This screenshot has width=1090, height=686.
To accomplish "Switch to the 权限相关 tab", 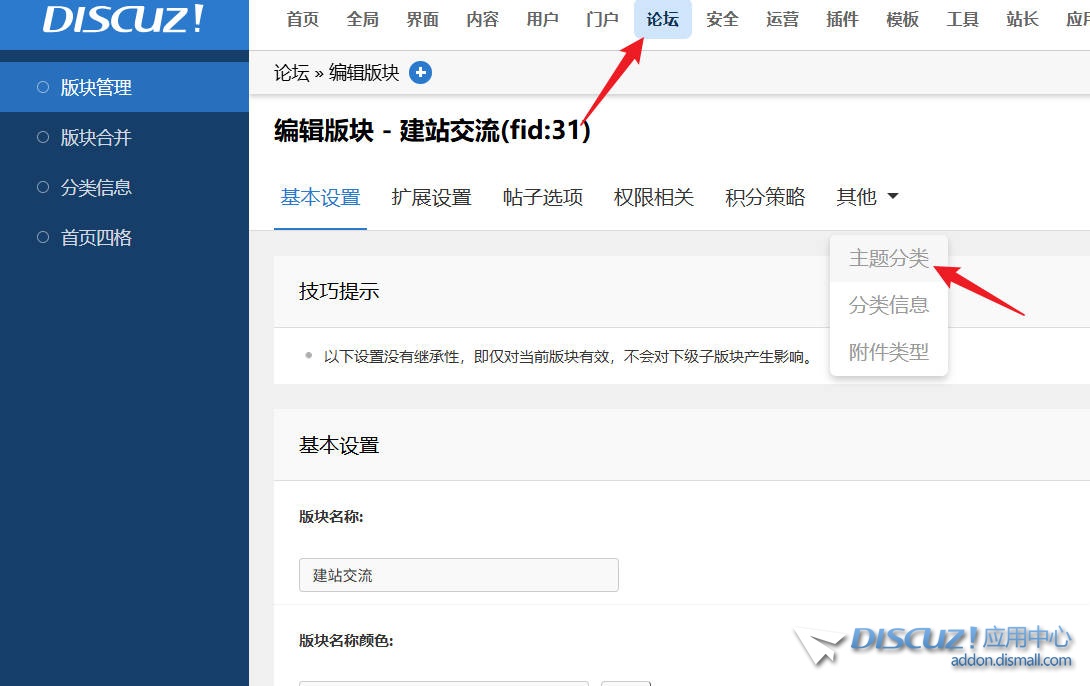I will [x=653, y=197].
